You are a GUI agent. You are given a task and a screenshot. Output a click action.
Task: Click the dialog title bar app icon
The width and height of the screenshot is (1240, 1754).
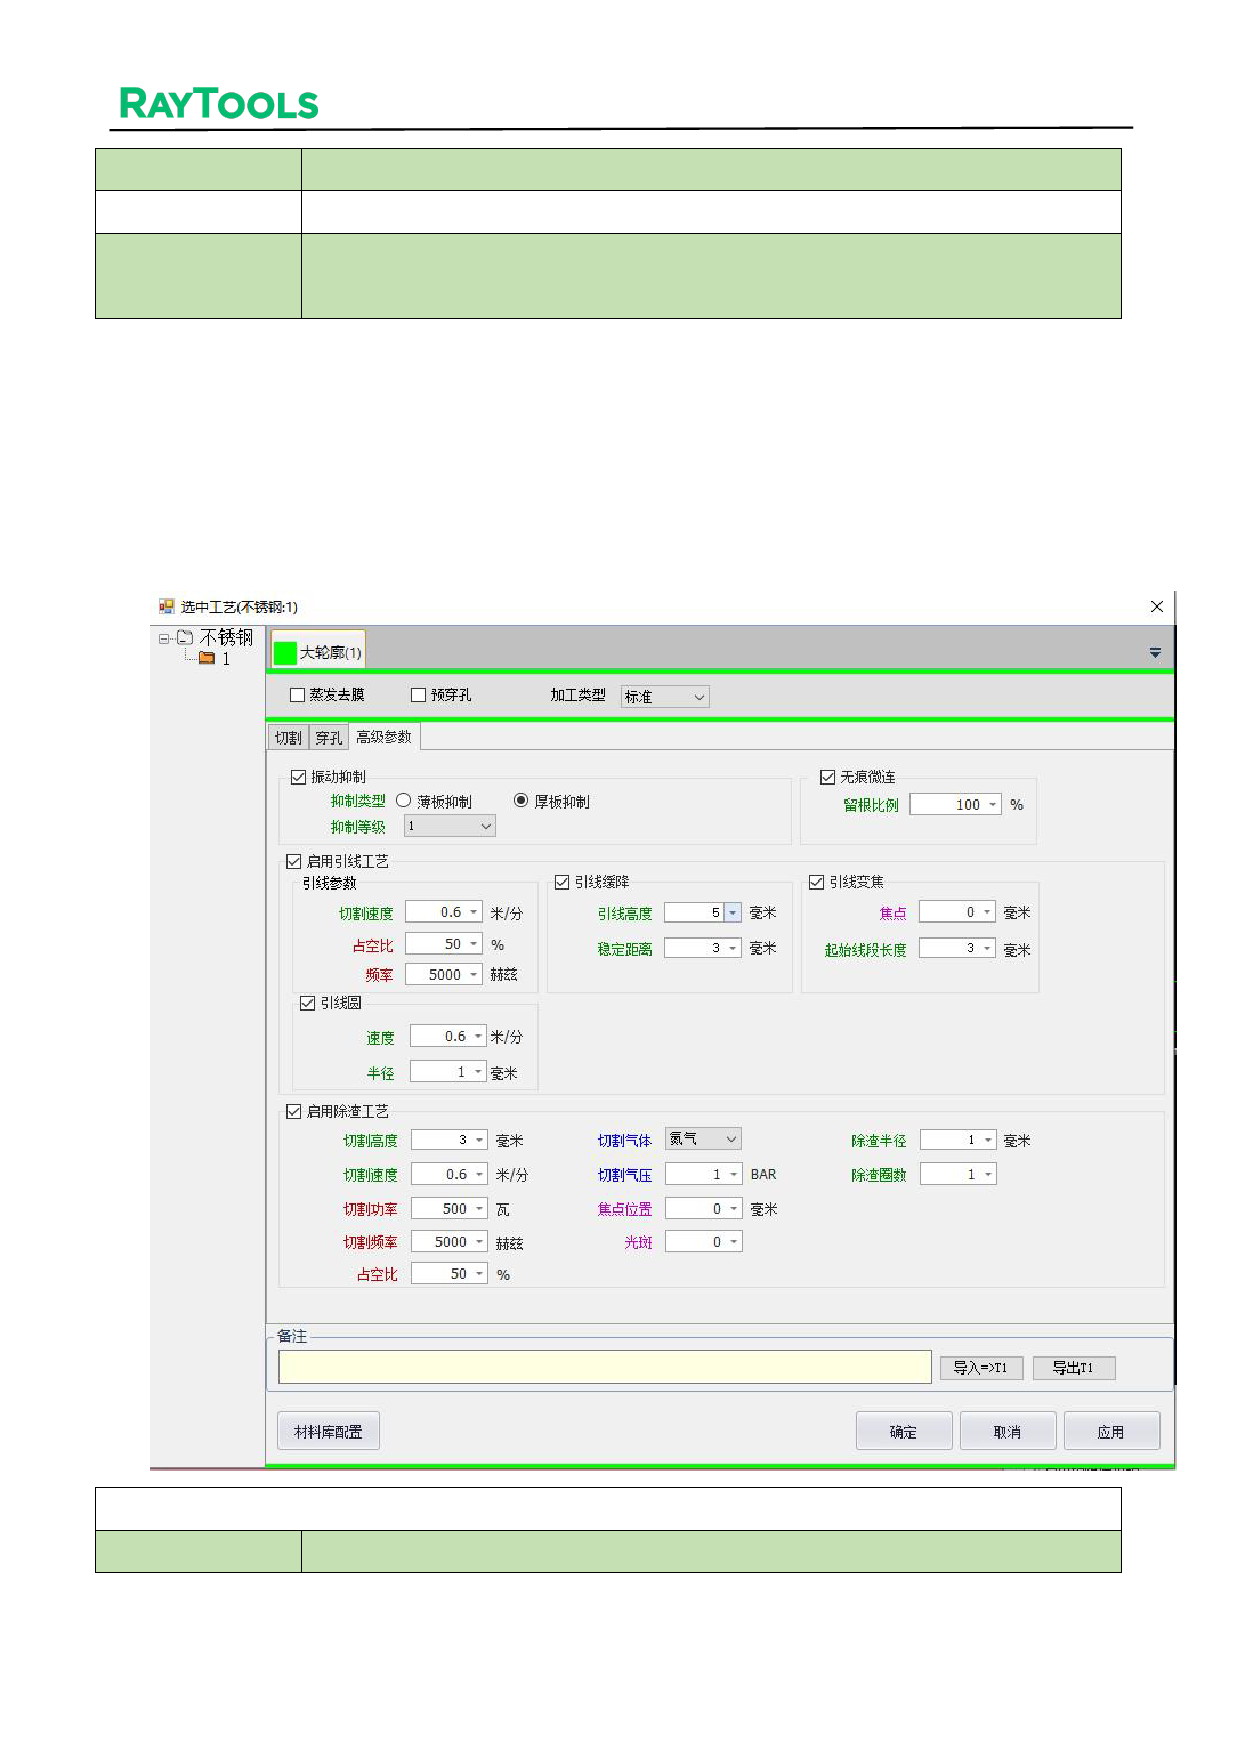pyautogui.click(x=166, y=606)
